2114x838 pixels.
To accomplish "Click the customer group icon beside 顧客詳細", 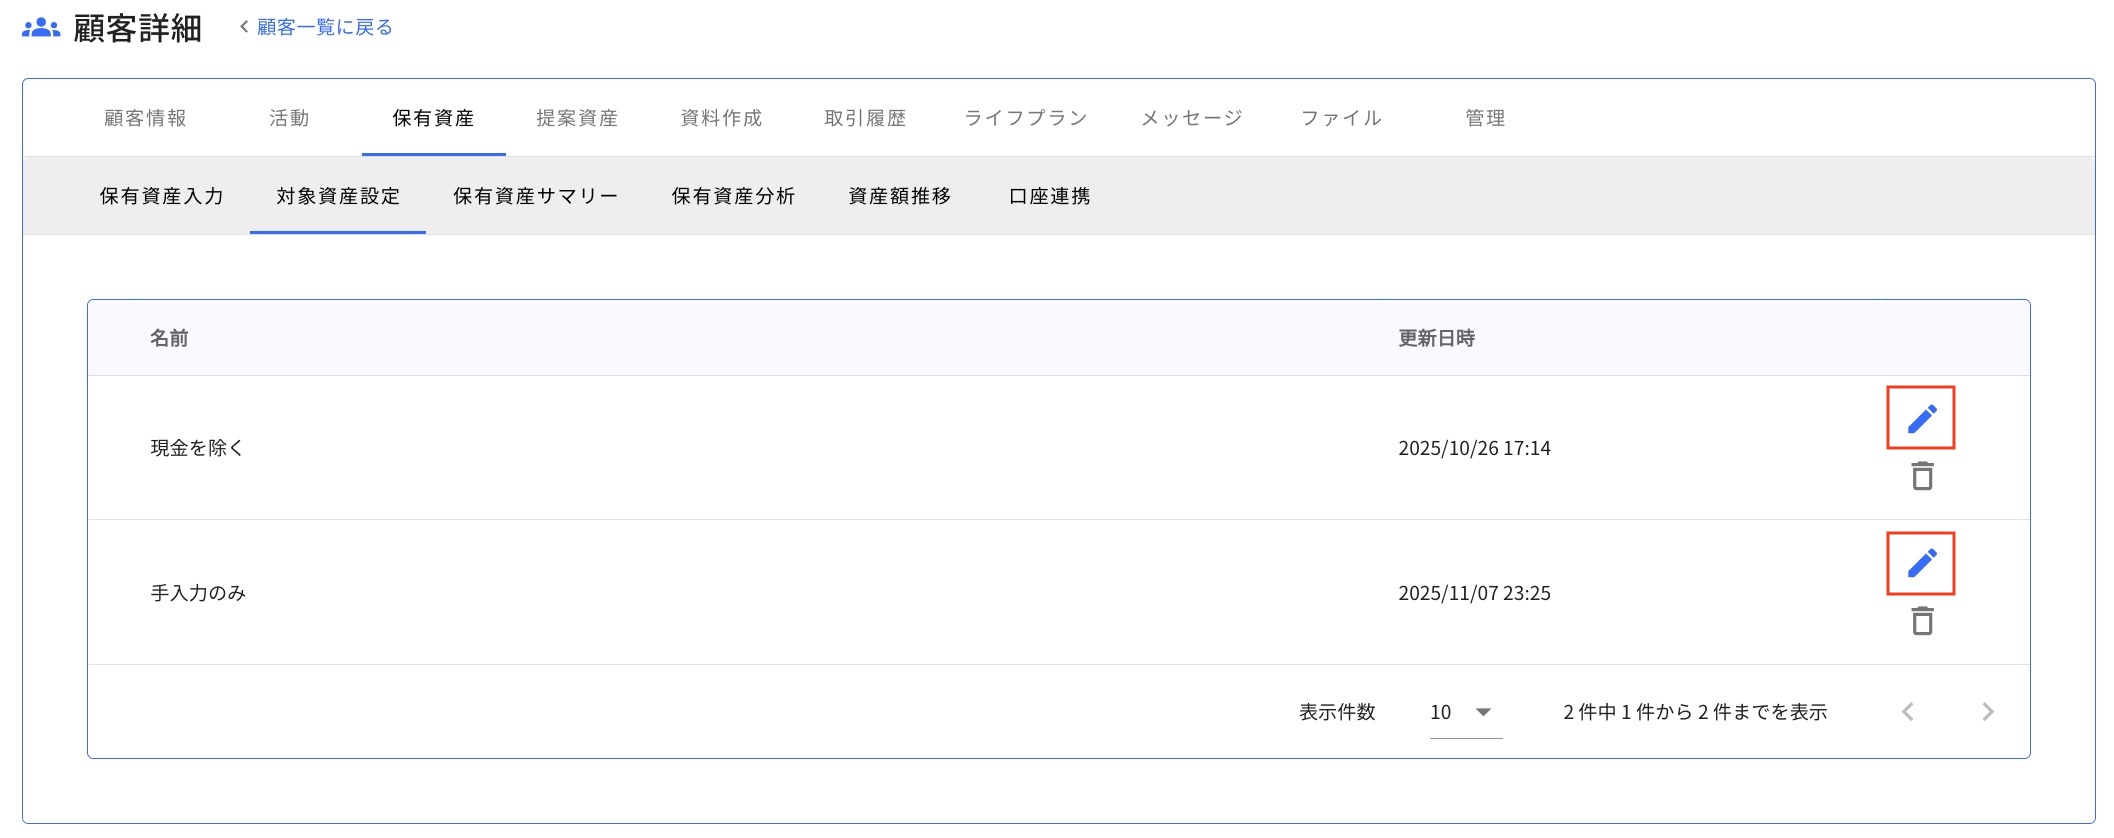I will (x=41, y=28).
